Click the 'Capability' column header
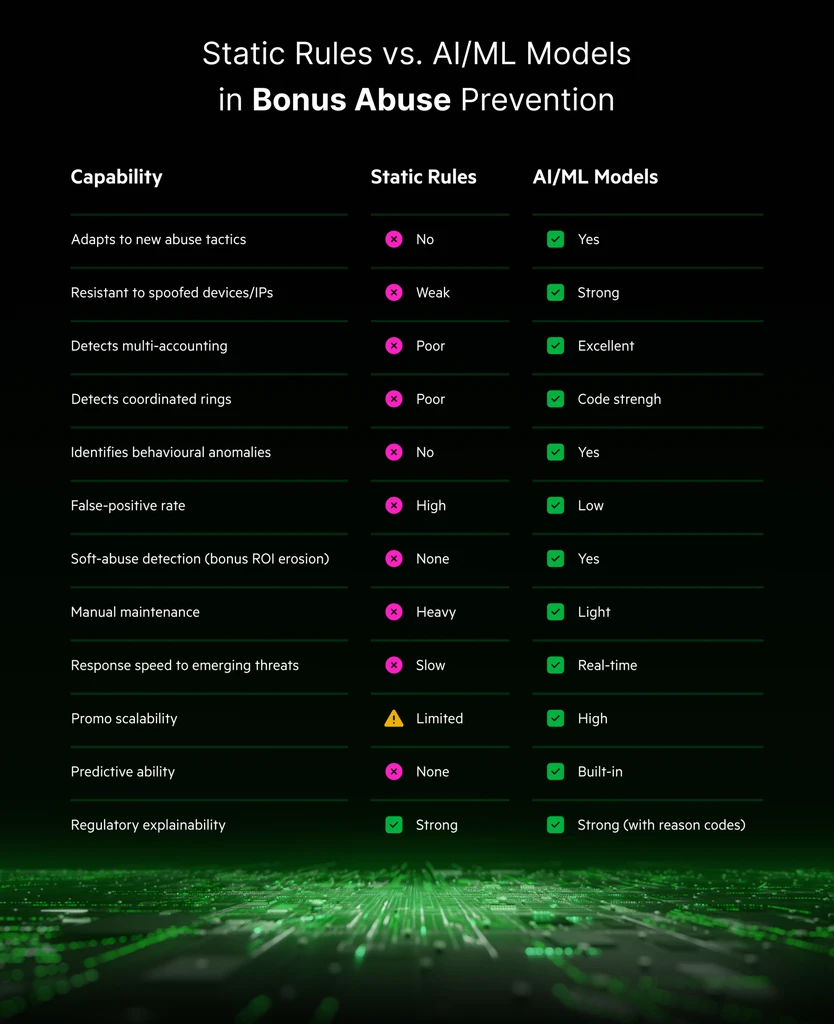Viewport: 834px width, 1024px height. (x=116, y=177)
